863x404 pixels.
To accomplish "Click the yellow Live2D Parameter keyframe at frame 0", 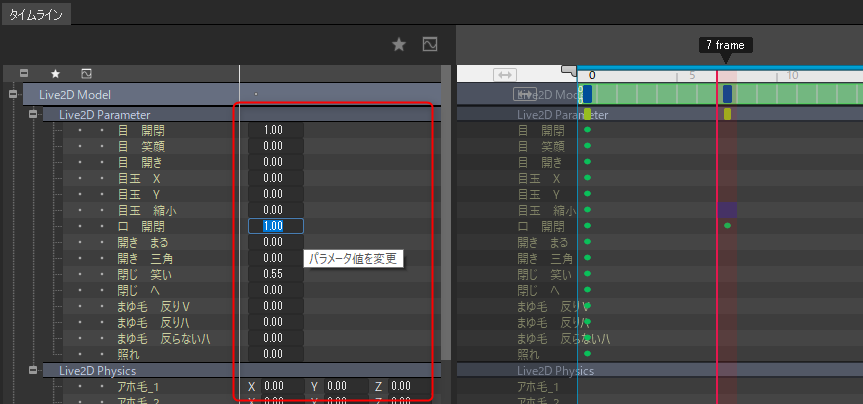I will click(x=587, y=114).
